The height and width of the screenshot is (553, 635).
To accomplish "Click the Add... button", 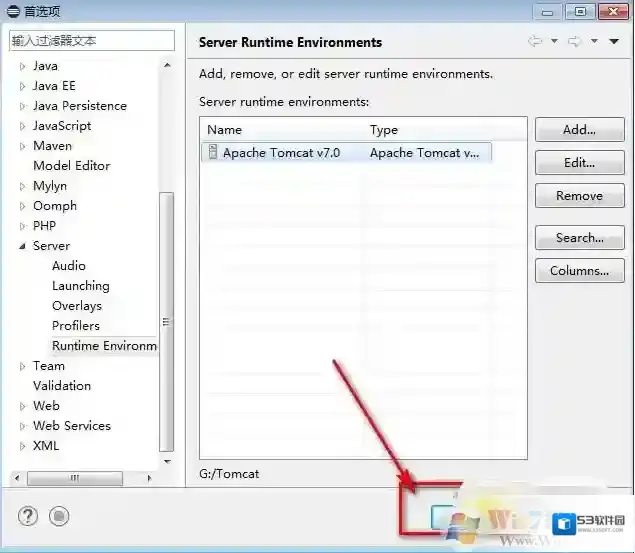I will (x=579, y=130).
